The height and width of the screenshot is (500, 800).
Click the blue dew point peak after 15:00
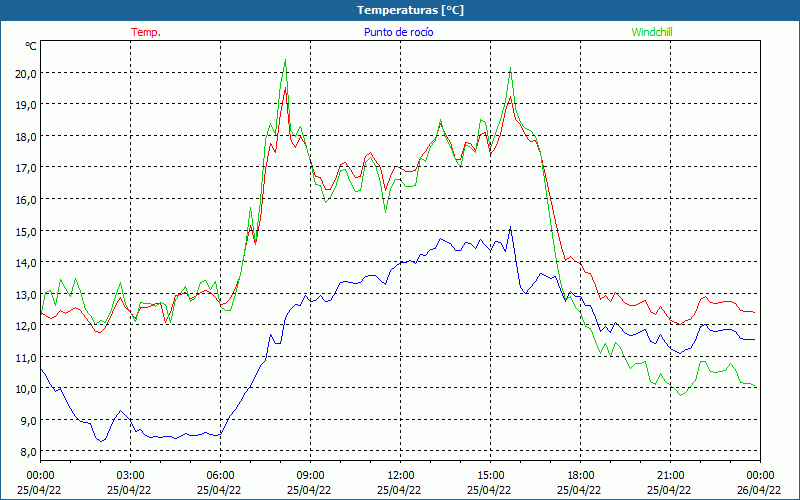[x=510, y=227]
